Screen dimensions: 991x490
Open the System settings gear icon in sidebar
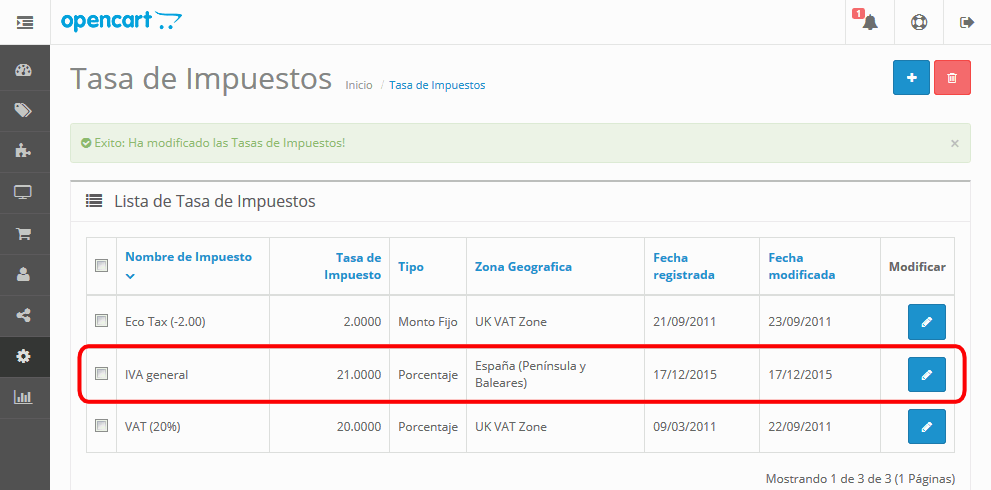coord(23,357)
